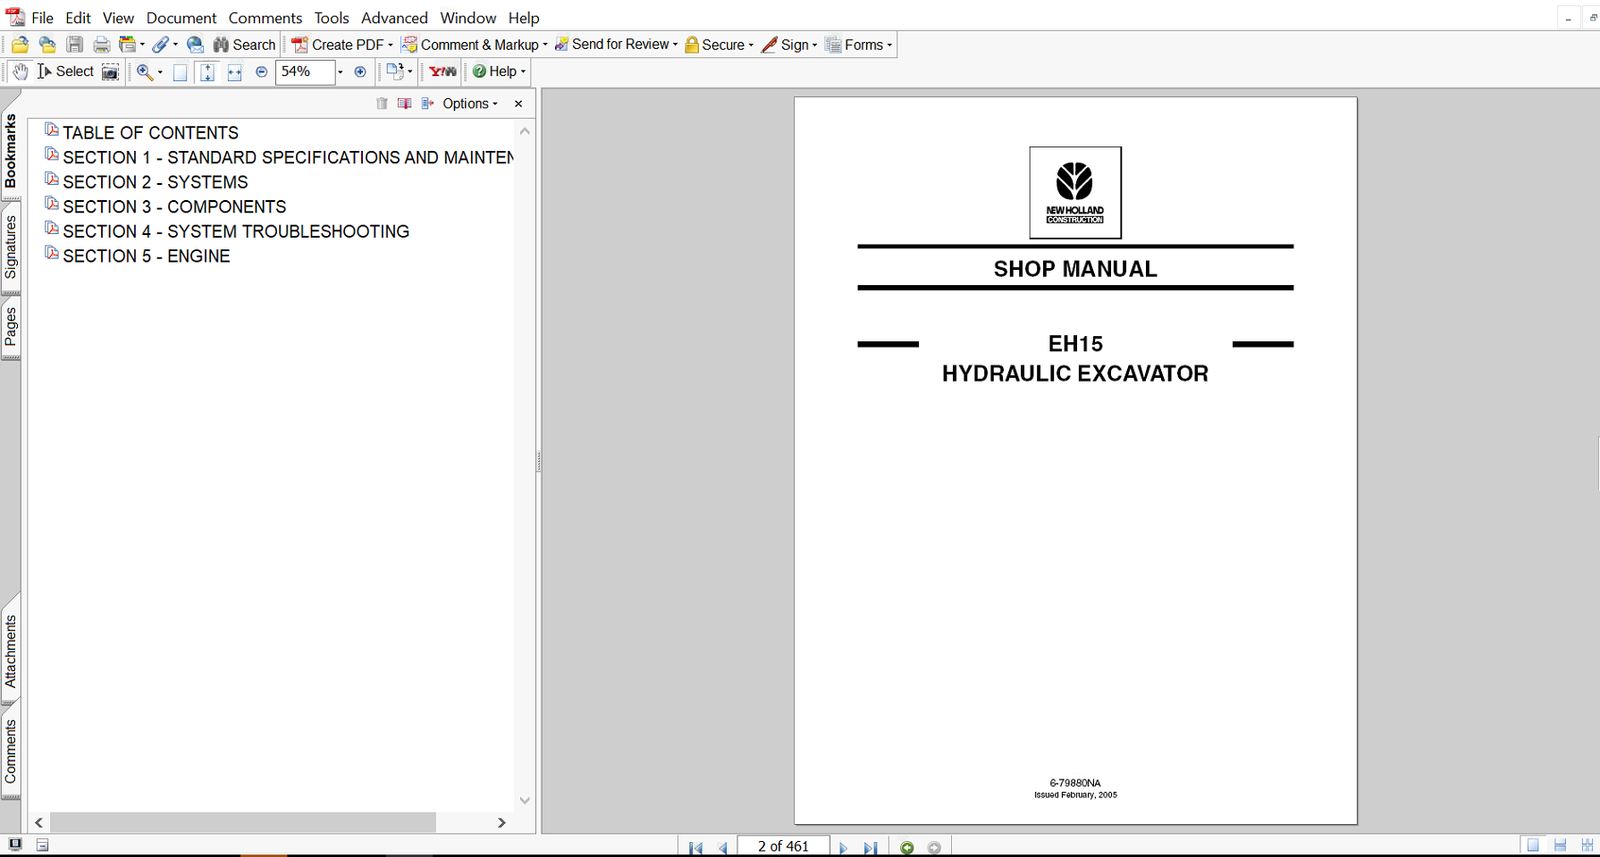Open SECTION 5 - ENGINE bookmark

146,256
